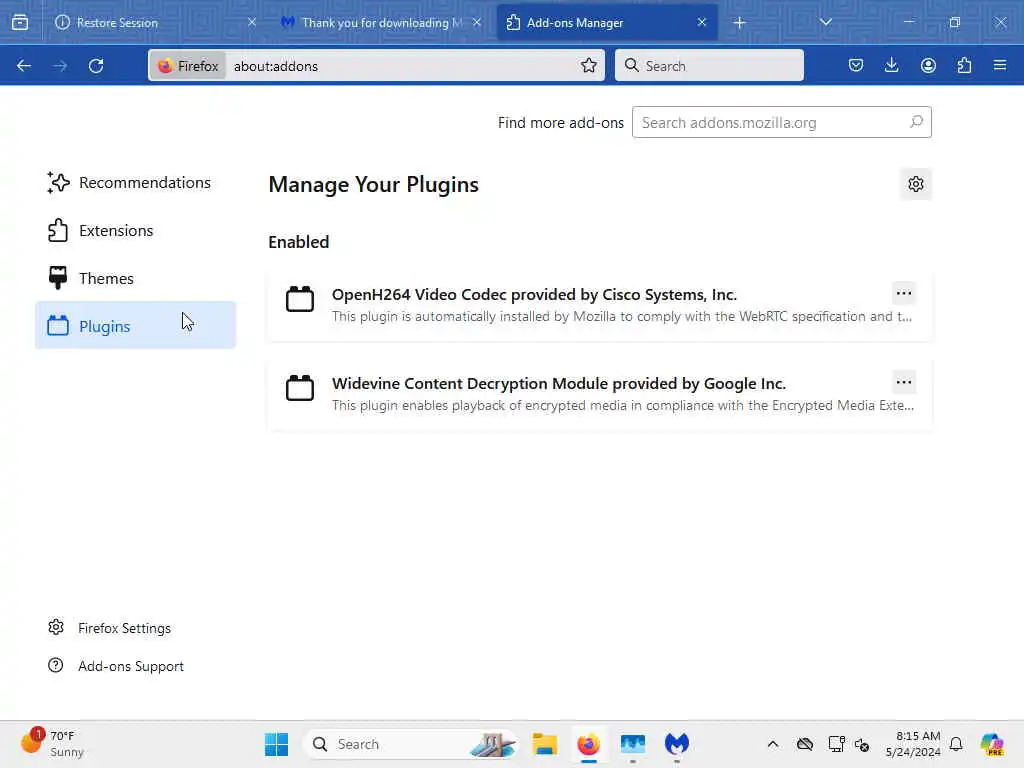Expand the list all tabs chevron
This screenshot has height=768, width=1024.
point(825,22)
